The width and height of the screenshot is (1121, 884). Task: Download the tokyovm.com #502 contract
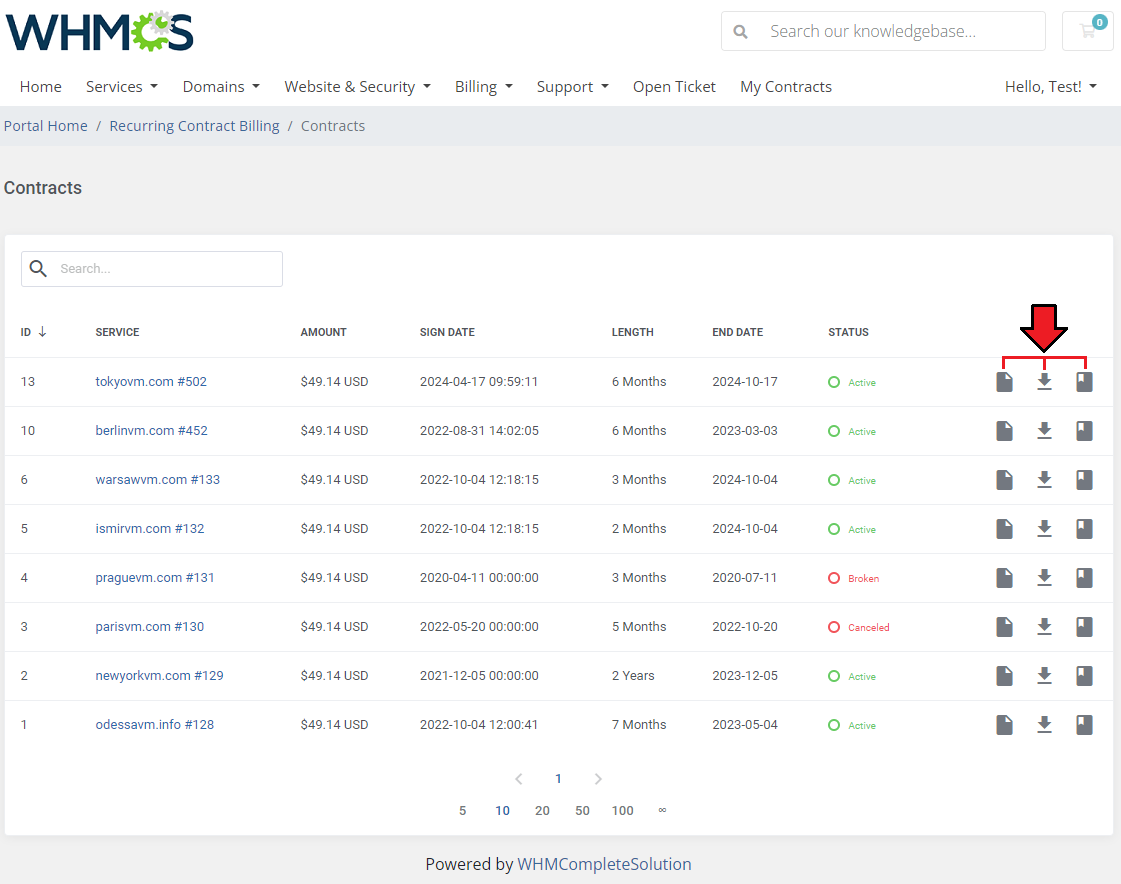point(1045,382)
